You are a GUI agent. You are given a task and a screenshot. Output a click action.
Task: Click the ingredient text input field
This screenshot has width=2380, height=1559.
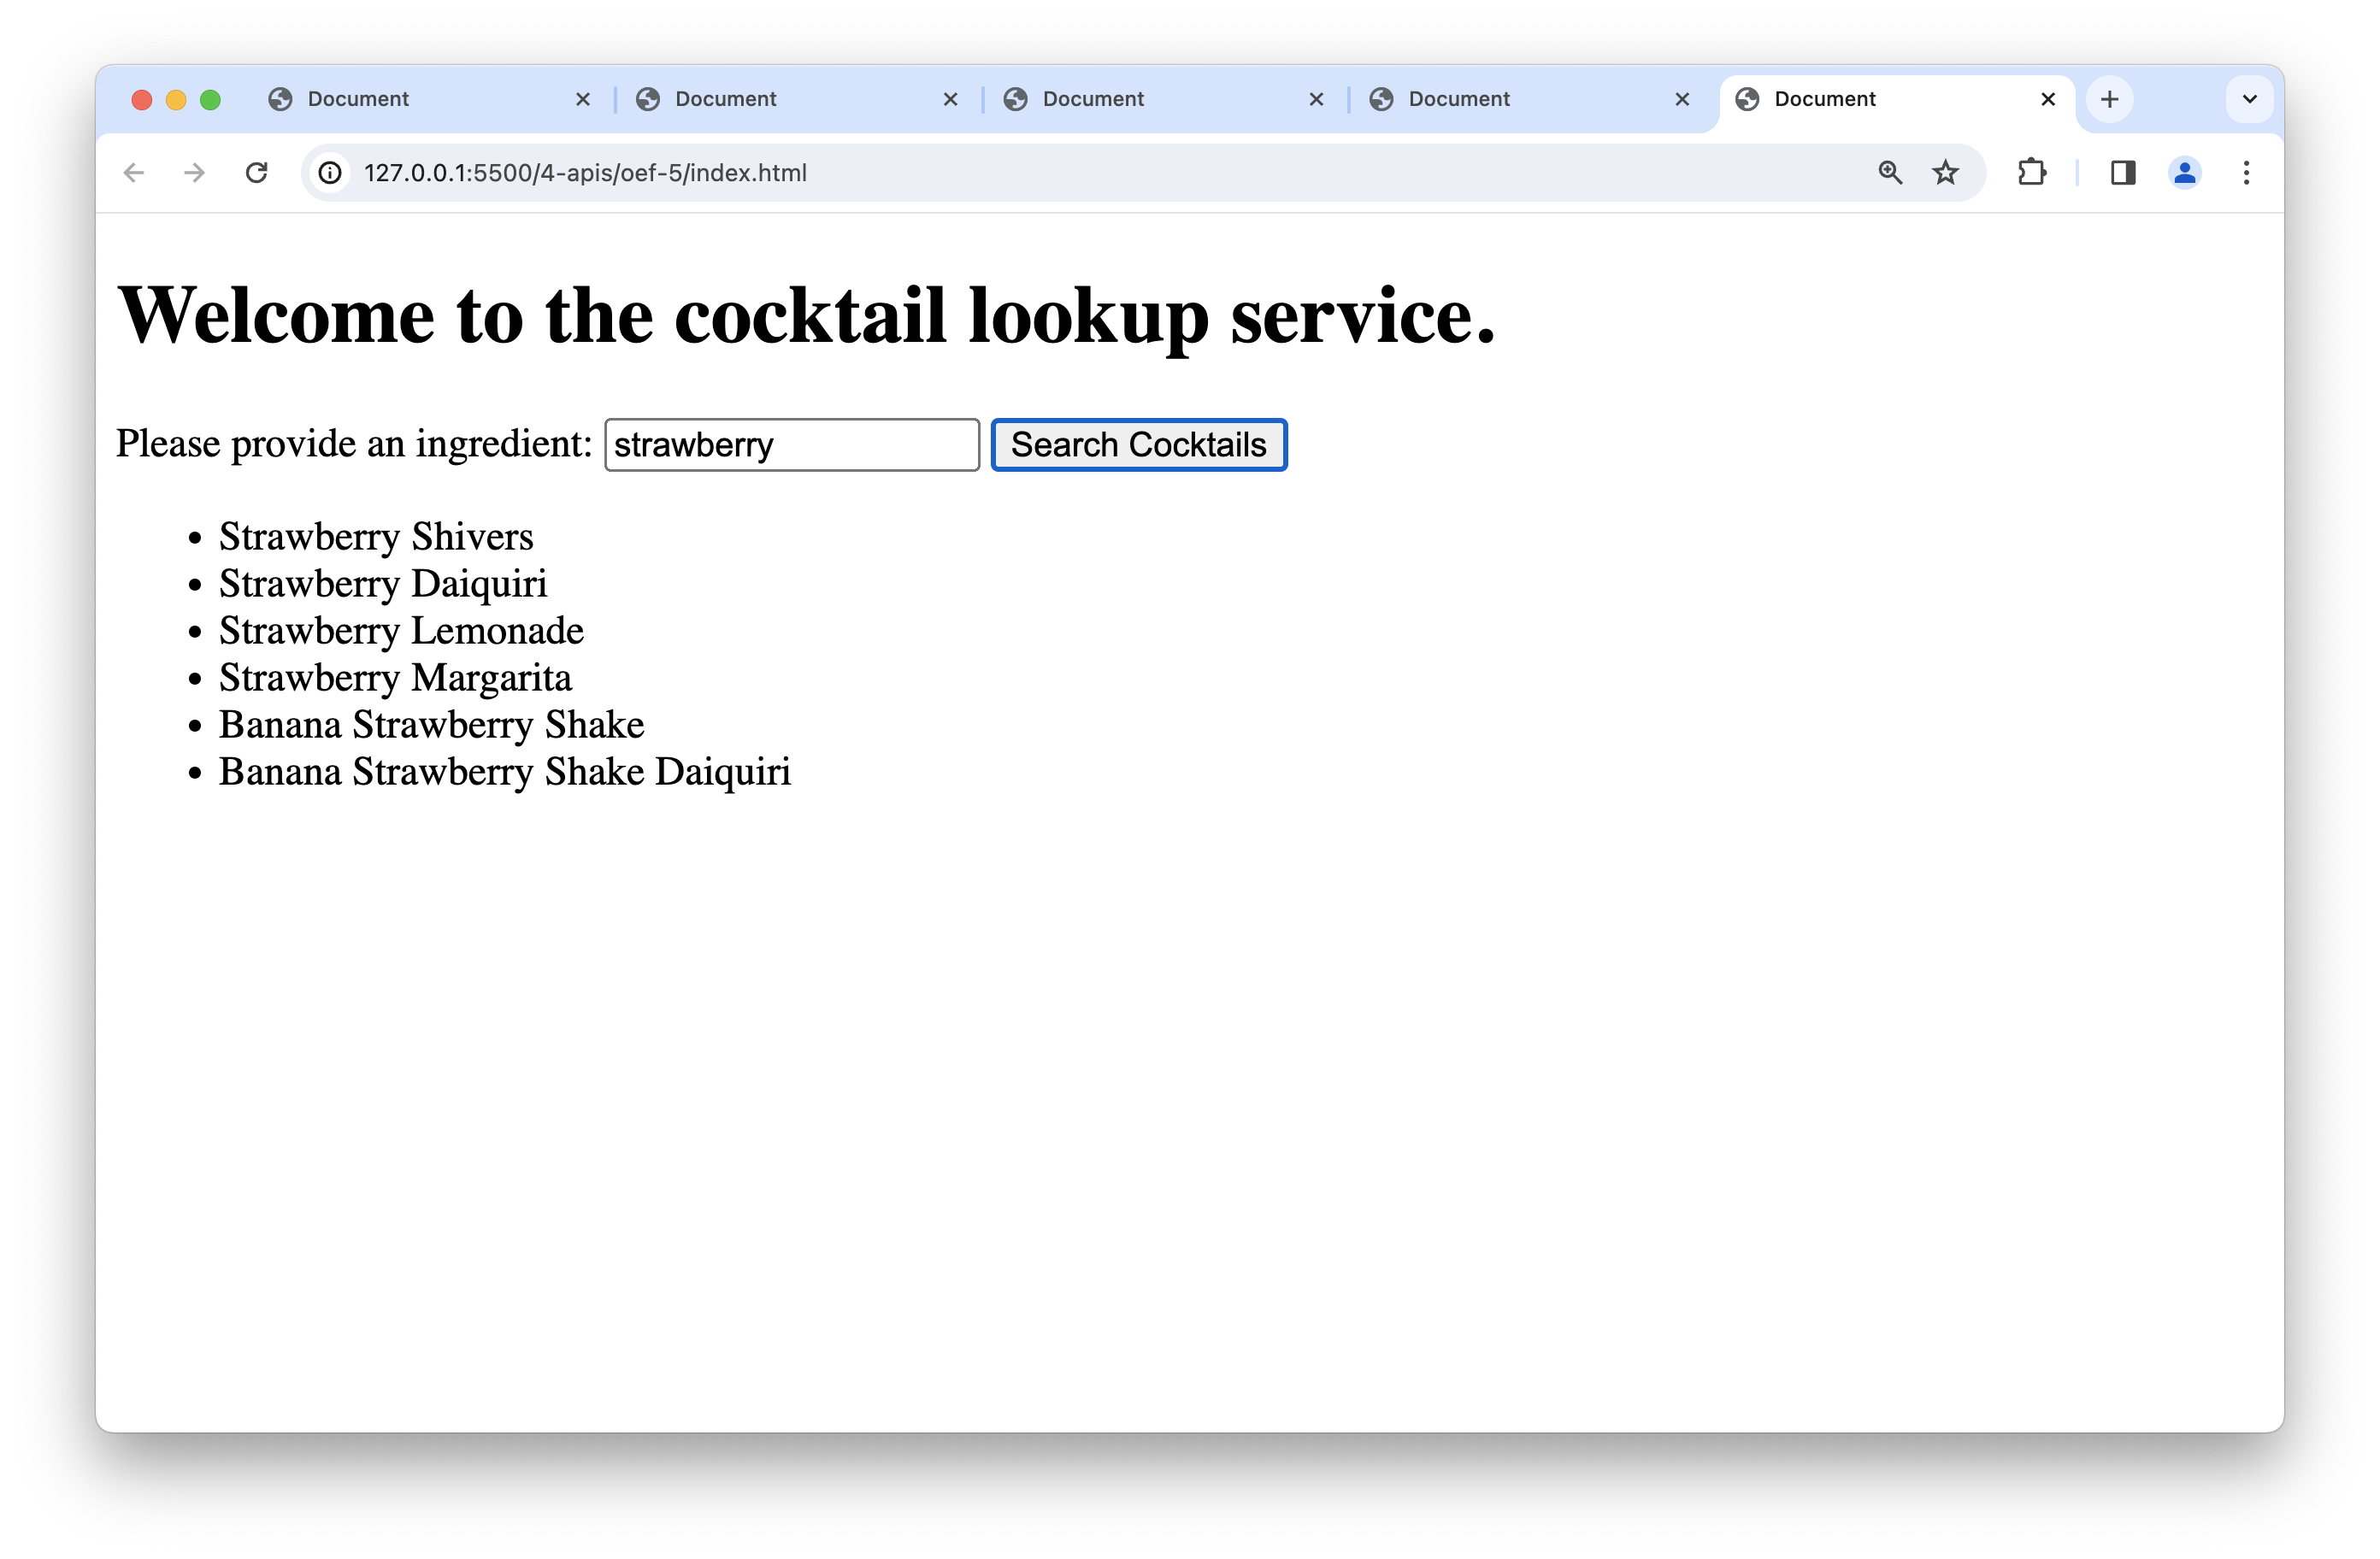click(791, 445)
